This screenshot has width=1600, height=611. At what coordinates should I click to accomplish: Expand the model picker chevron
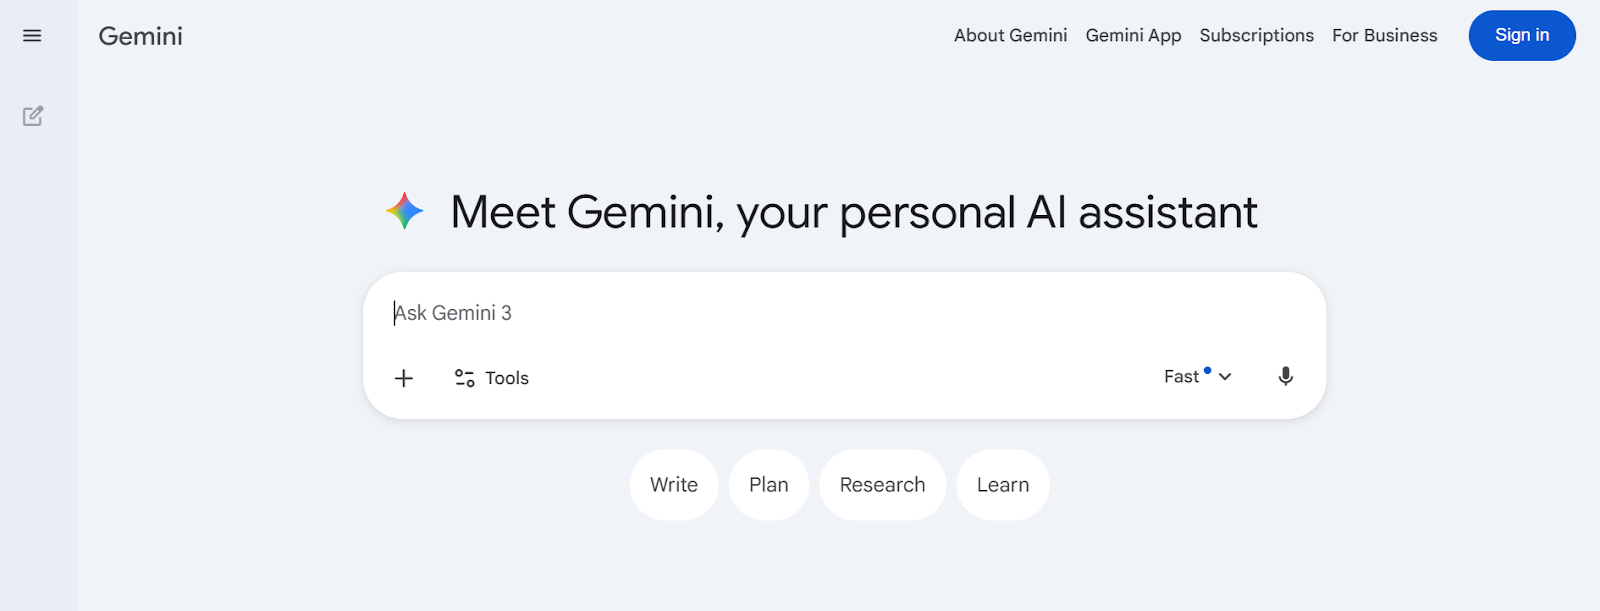coord(1224,377)
